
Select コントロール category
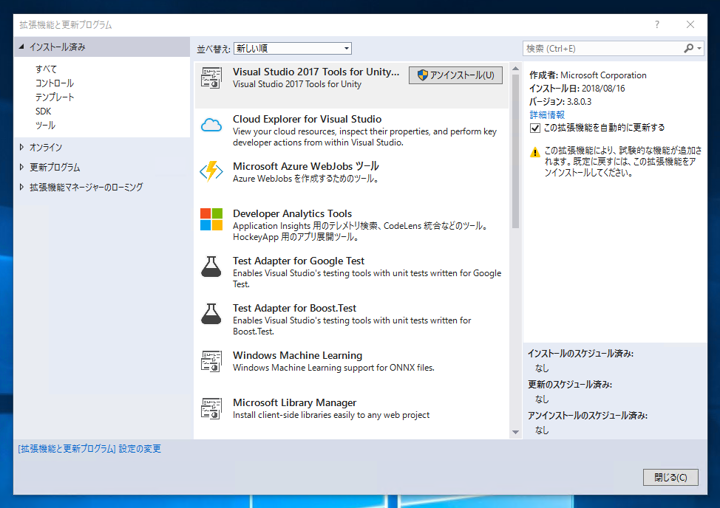[55, 83]
